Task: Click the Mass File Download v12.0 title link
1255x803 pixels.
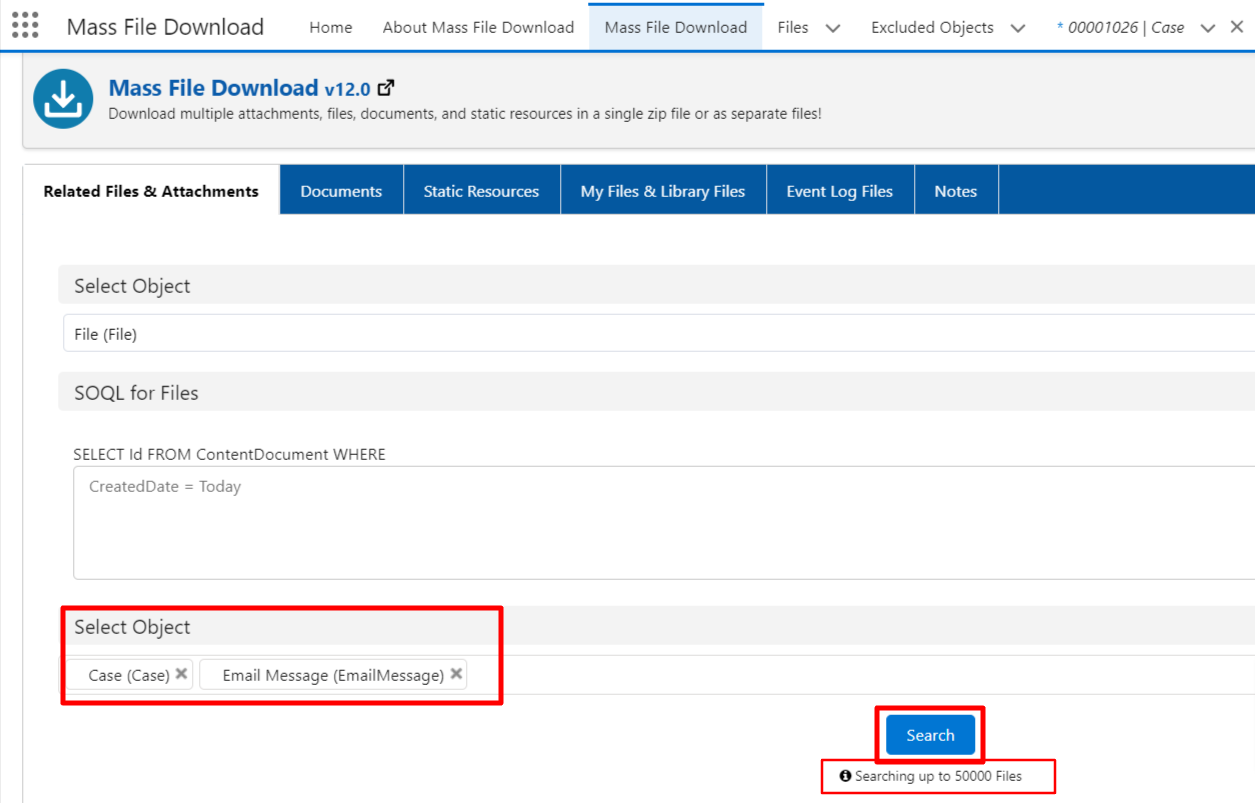Action: click(239, 88)
